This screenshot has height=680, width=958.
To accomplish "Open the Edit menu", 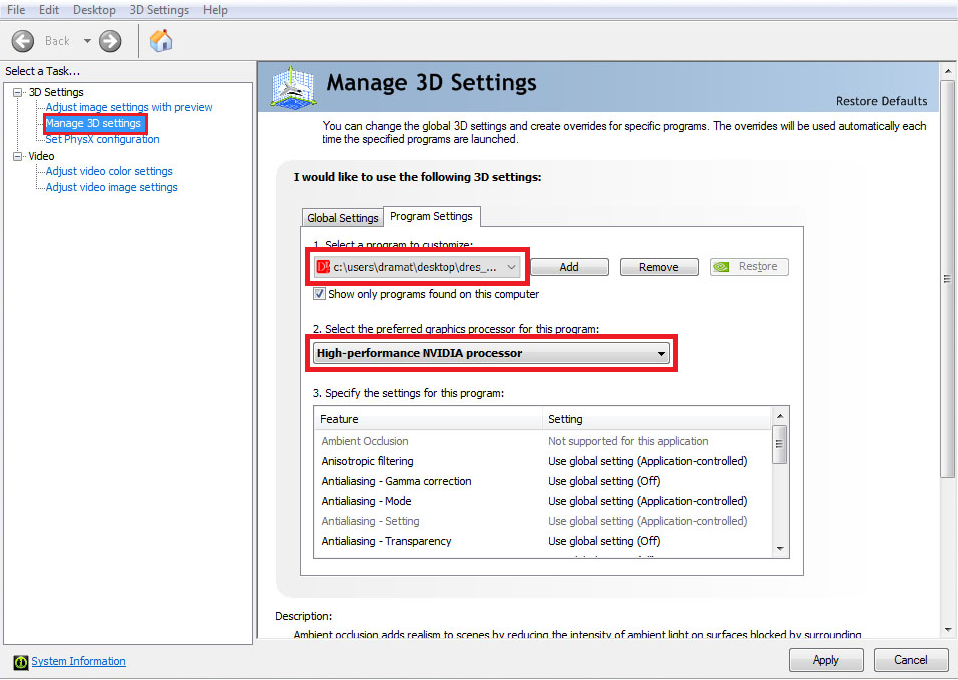I will click(x=49, y=10).
